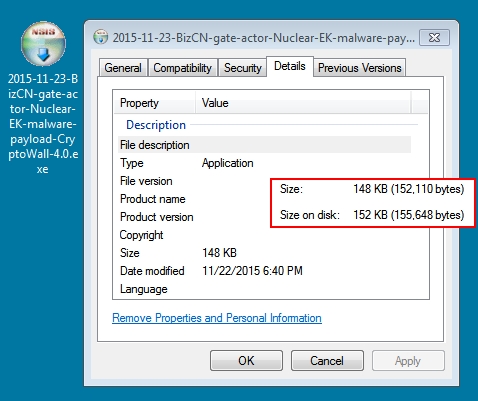
Task: Open the Compatibility tab
Action: 183,68
